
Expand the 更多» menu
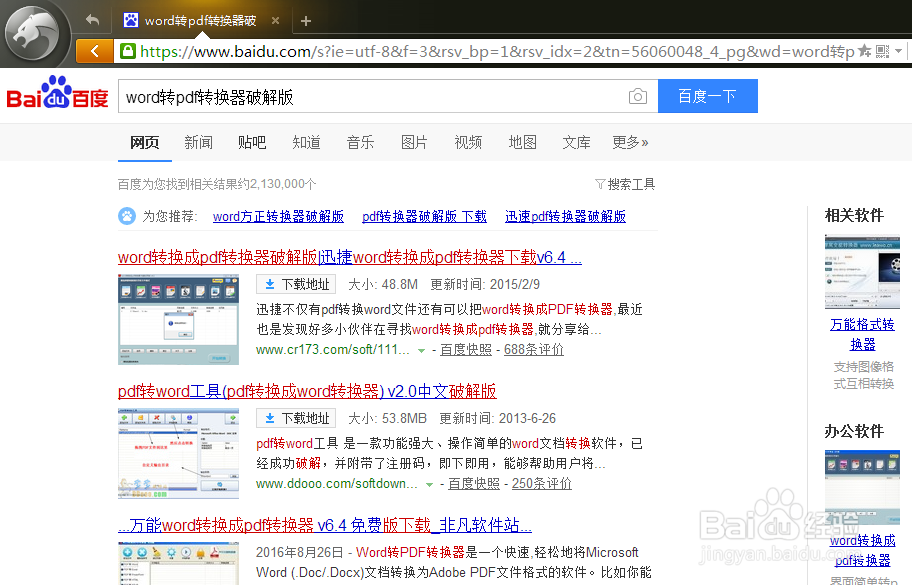(630, 142)
